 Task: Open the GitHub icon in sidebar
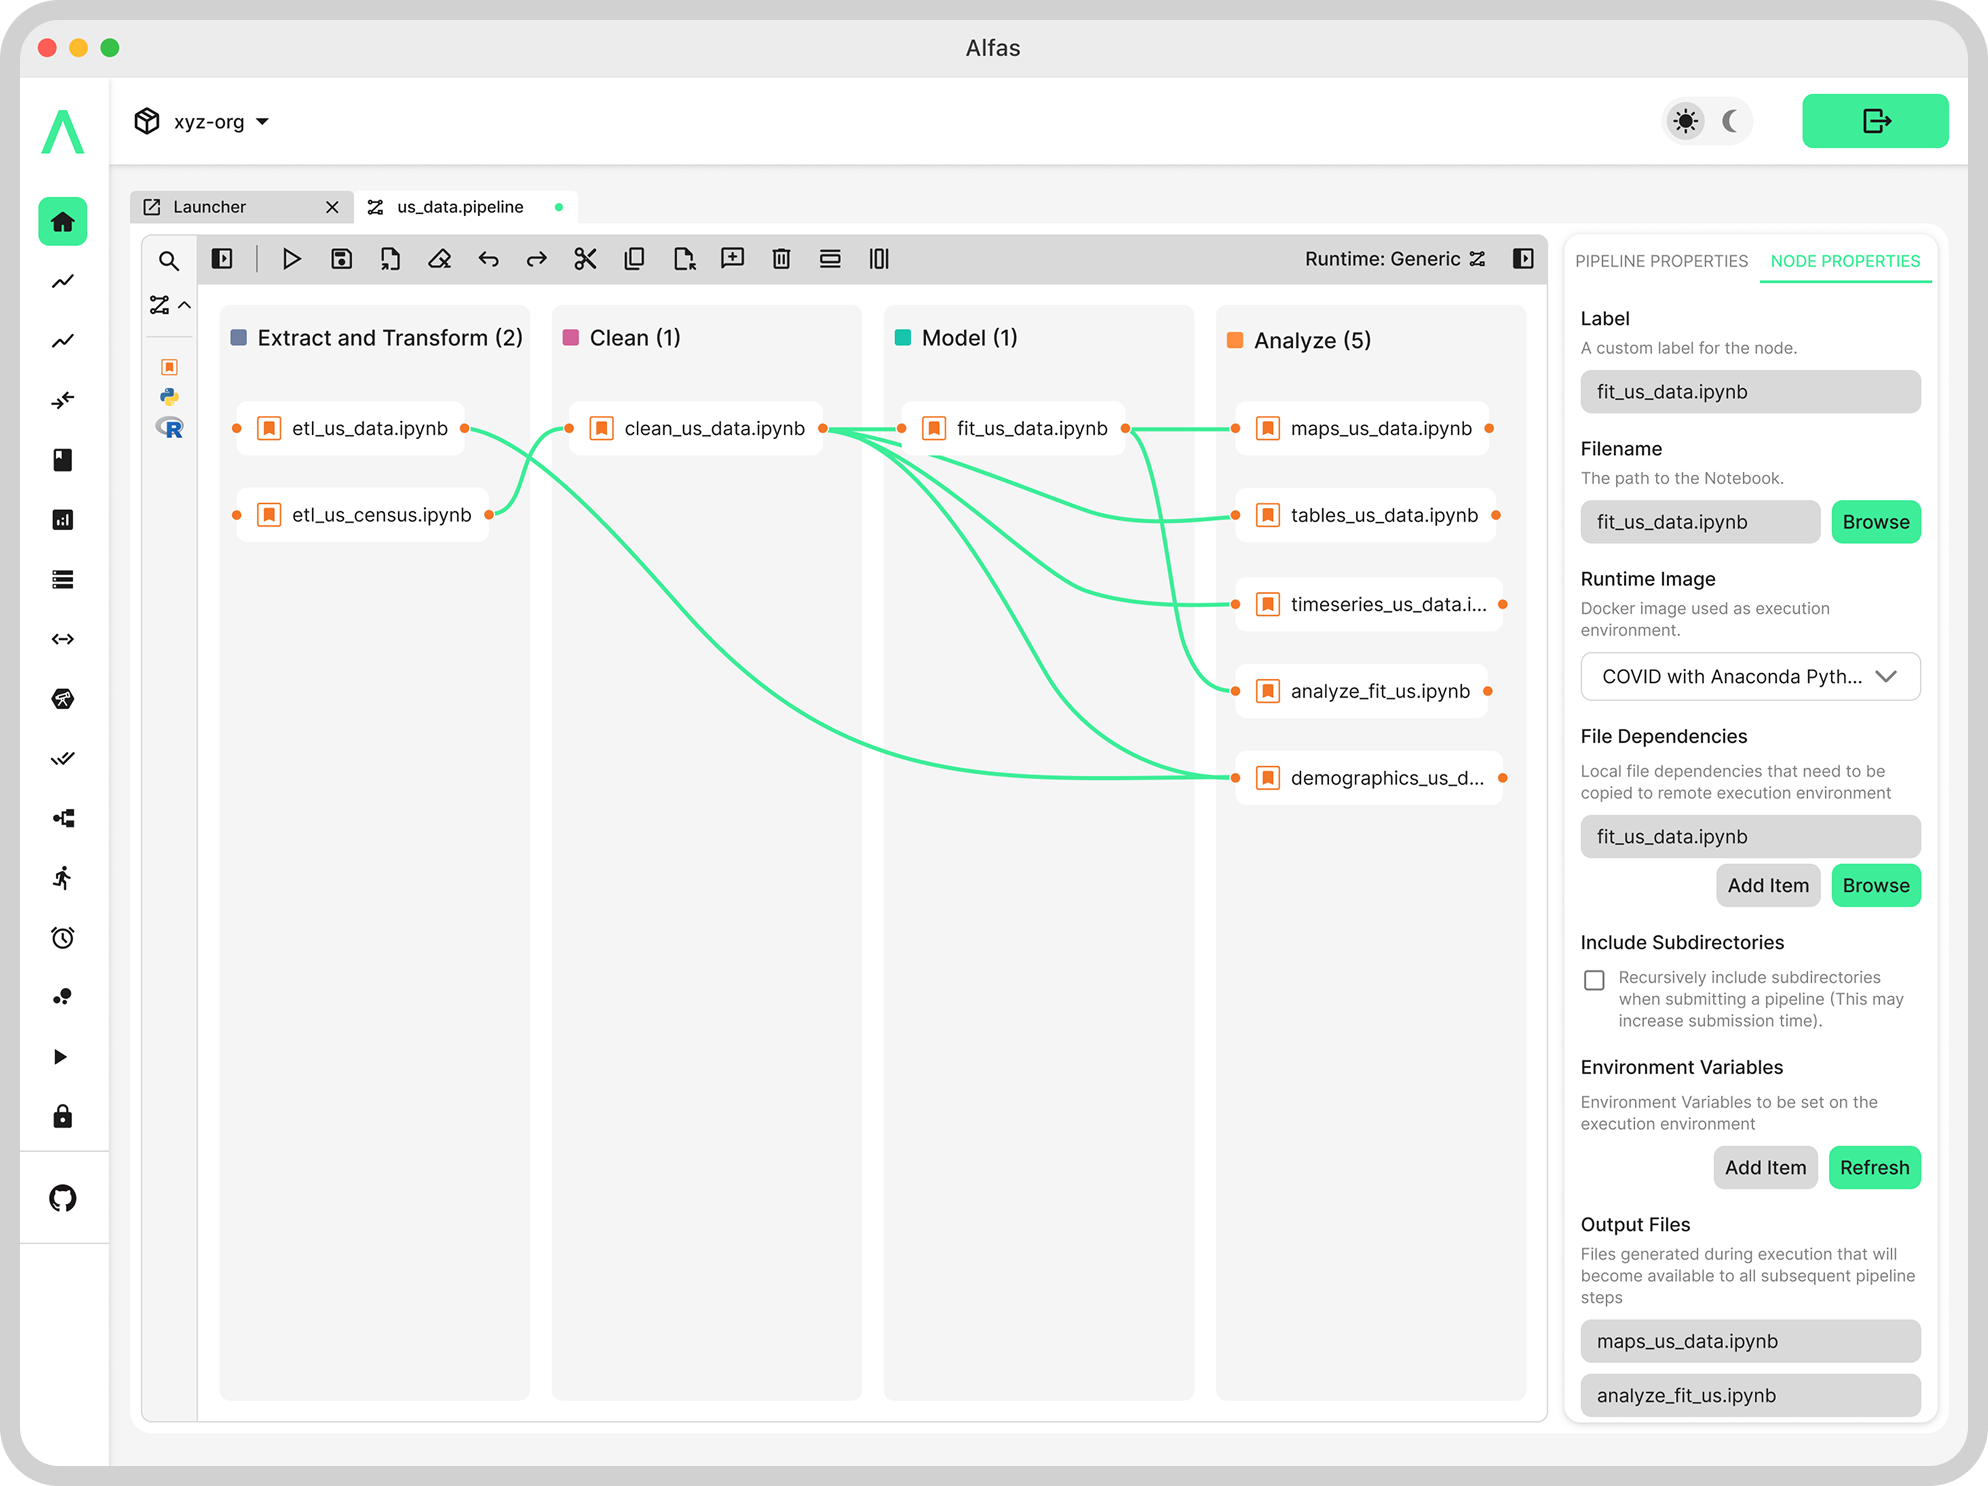(63, 1197)
